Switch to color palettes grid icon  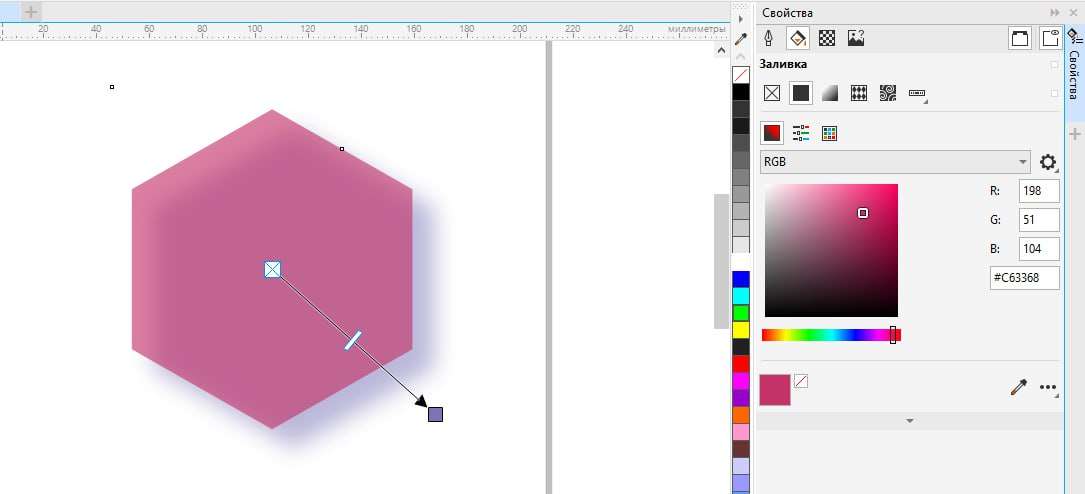(830, 133)
